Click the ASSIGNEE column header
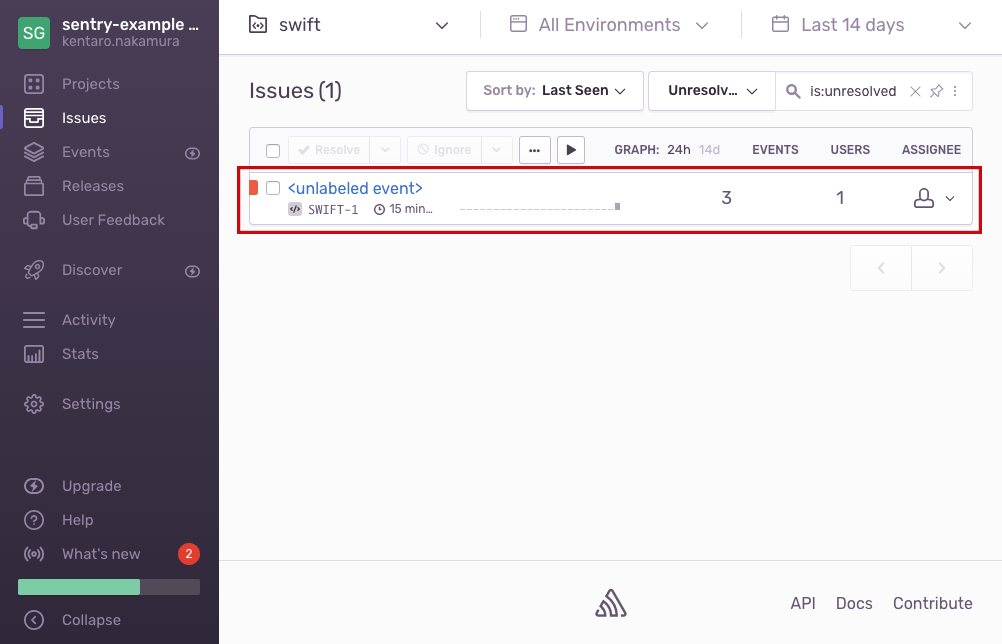 (x=931, y=150)
